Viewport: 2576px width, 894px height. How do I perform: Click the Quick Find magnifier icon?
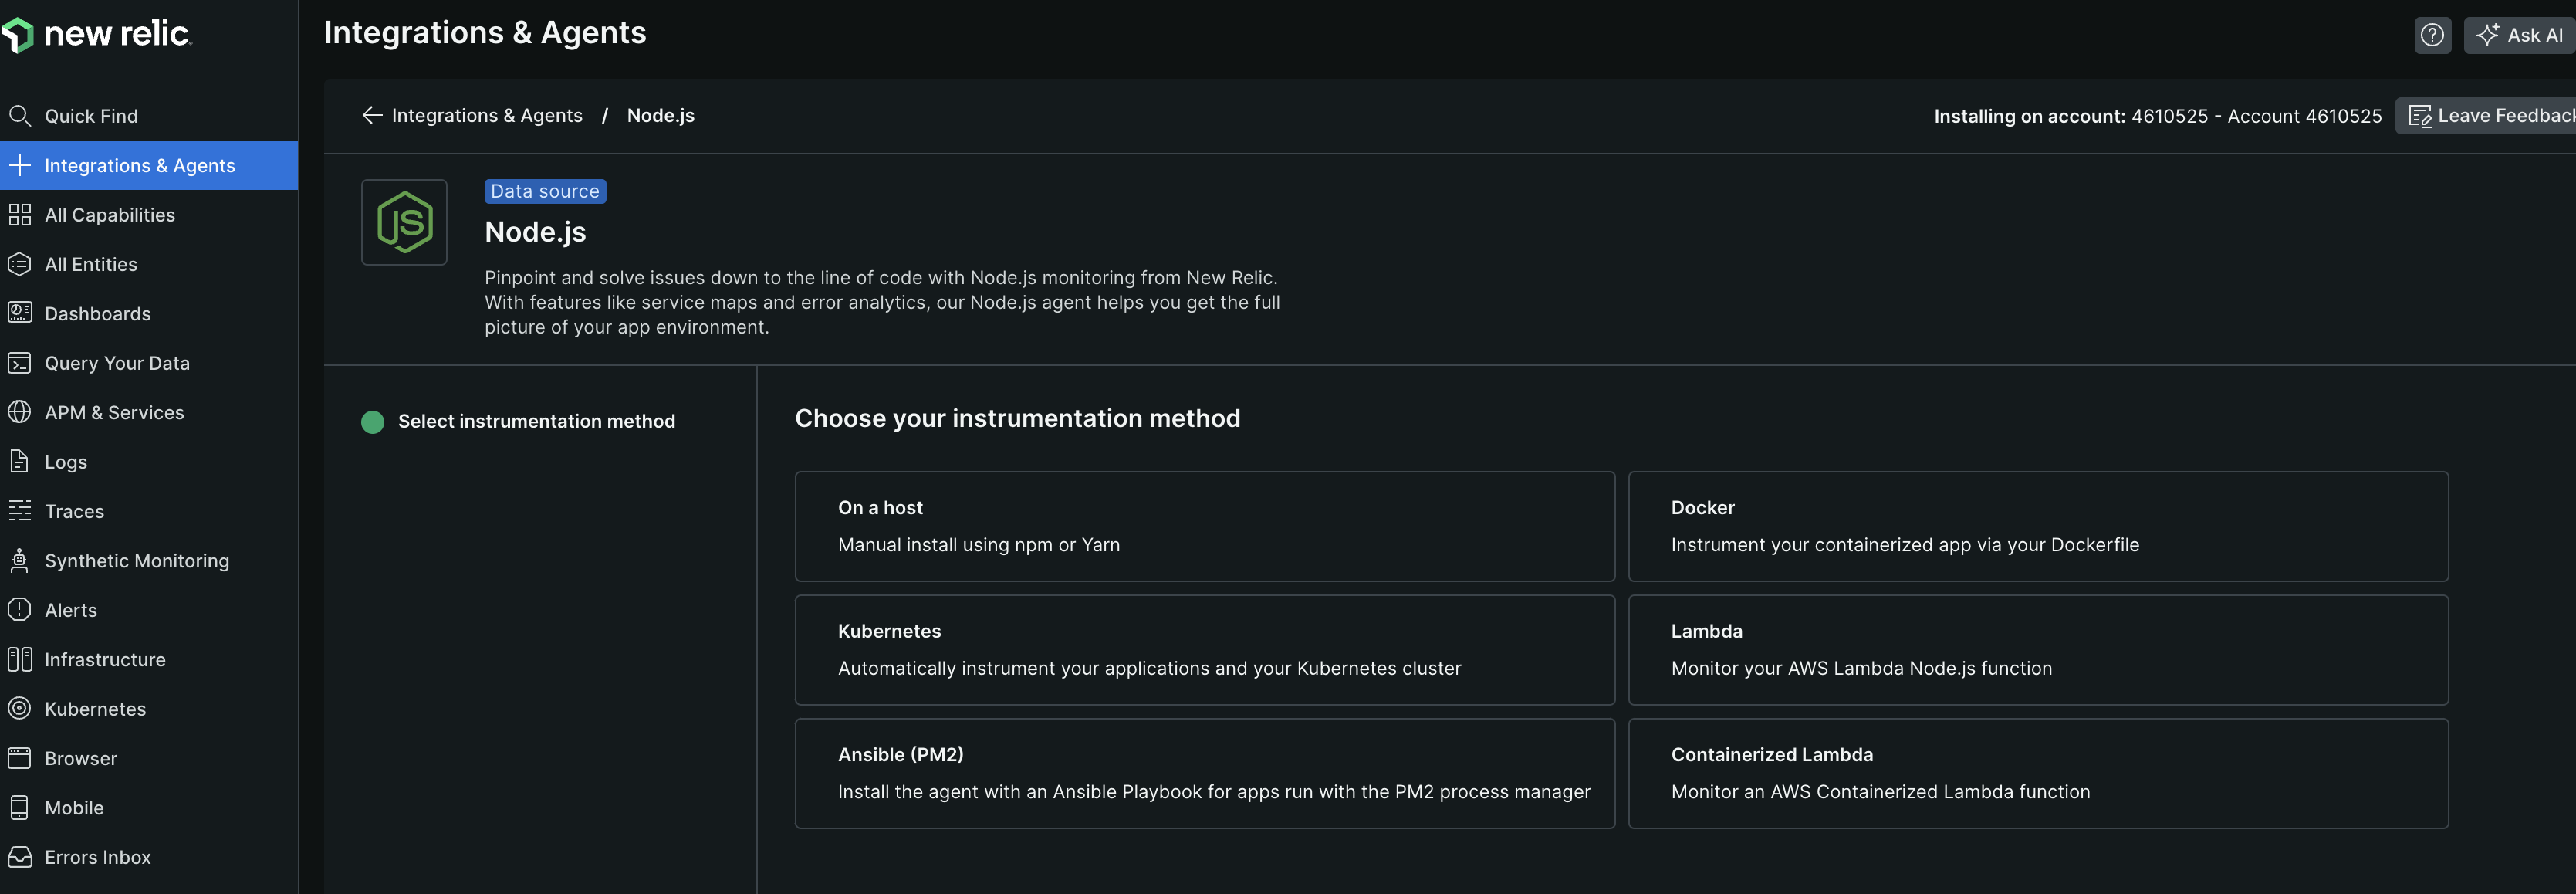[19, 116]
